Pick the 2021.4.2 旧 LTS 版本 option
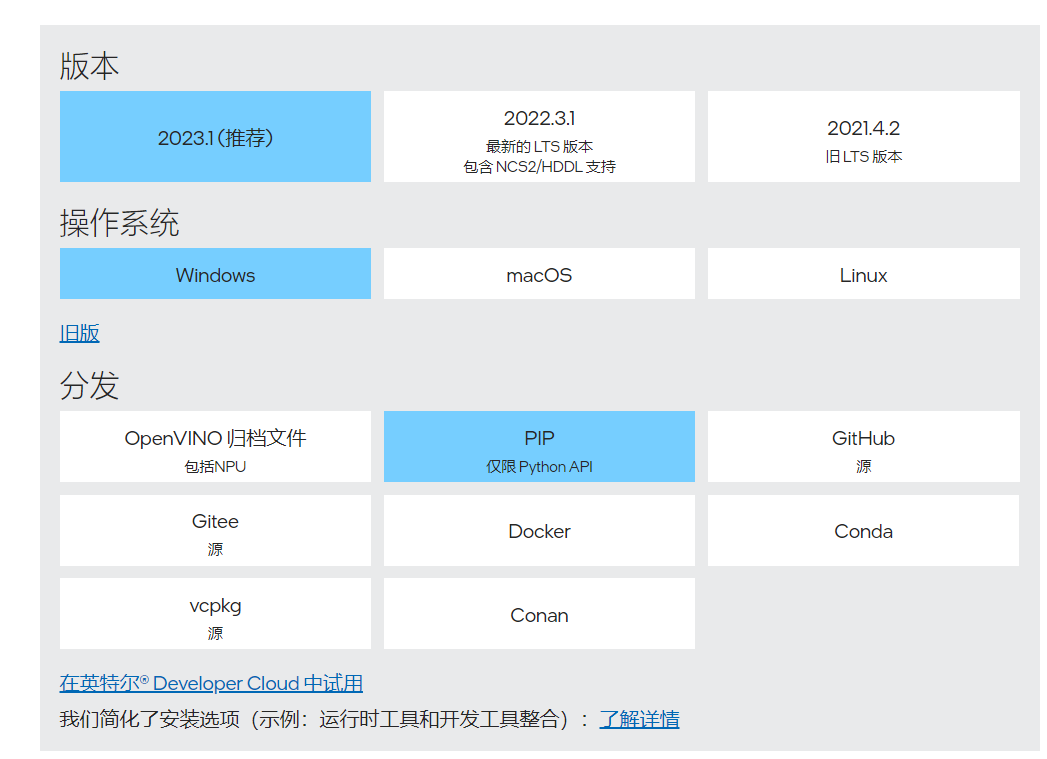1047x759 pixels. [863, 136]
